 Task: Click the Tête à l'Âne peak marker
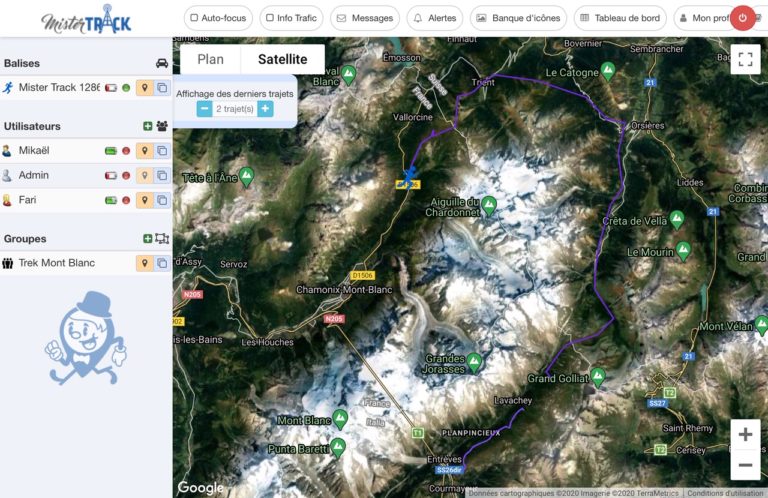(246, 176)
